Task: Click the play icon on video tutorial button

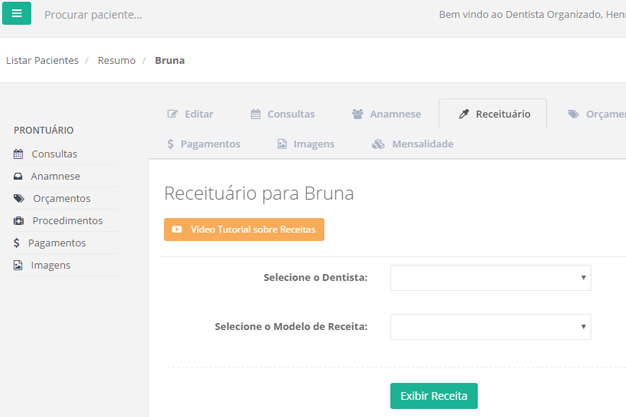Action: tap(177, 229)
